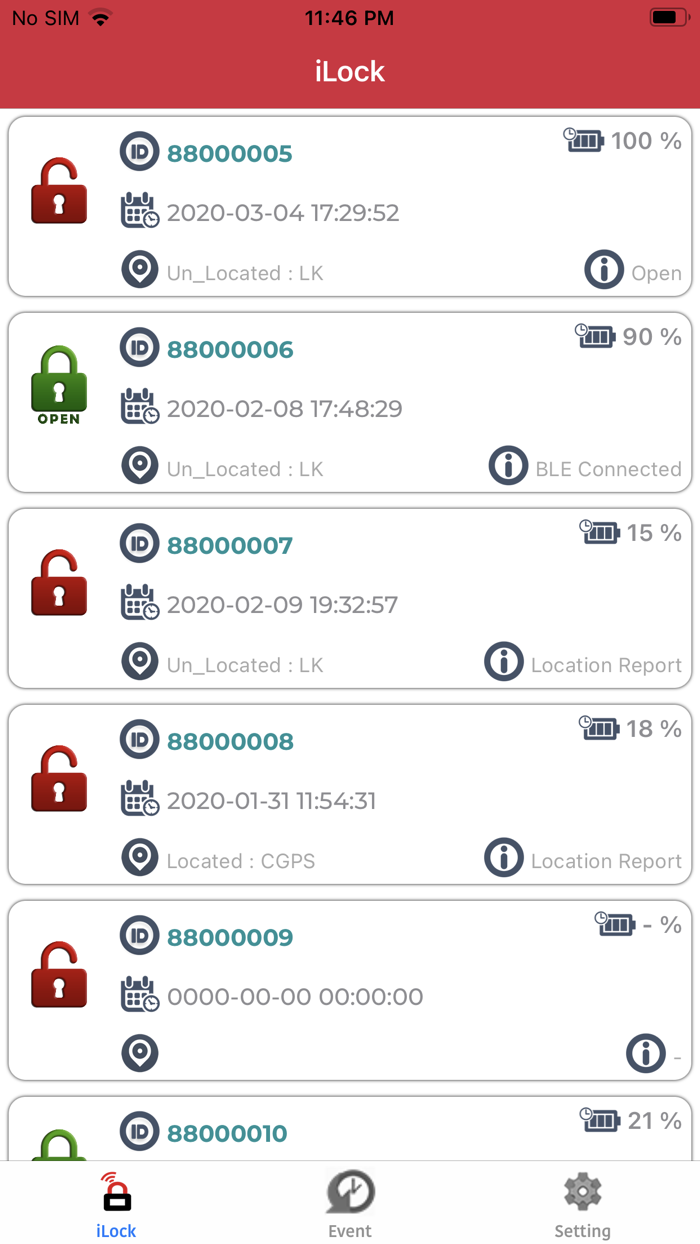Viewport: 700px width, 1244px height.
Task: Tap the ID badge icon next to 88000007
Action: 139,543
